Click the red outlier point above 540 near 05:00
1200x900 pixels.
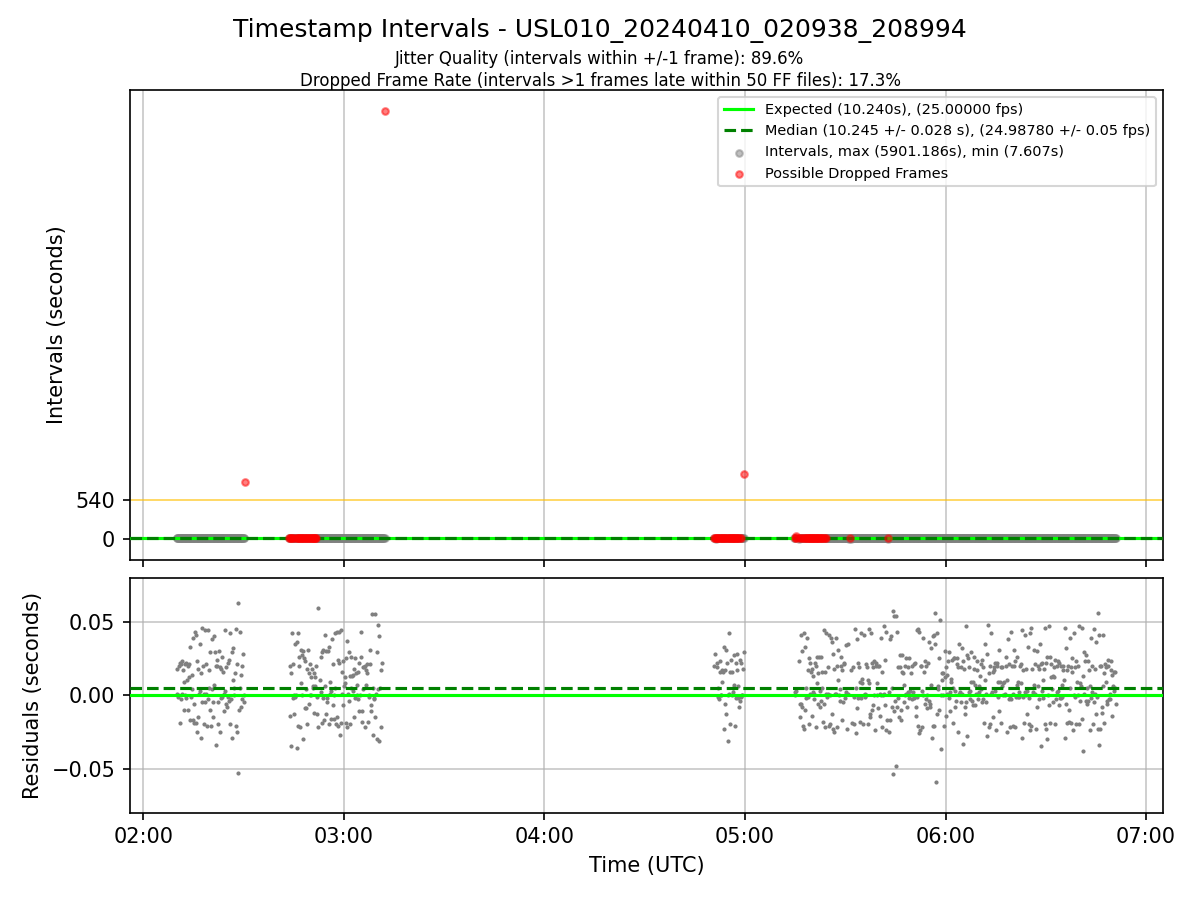744,474
